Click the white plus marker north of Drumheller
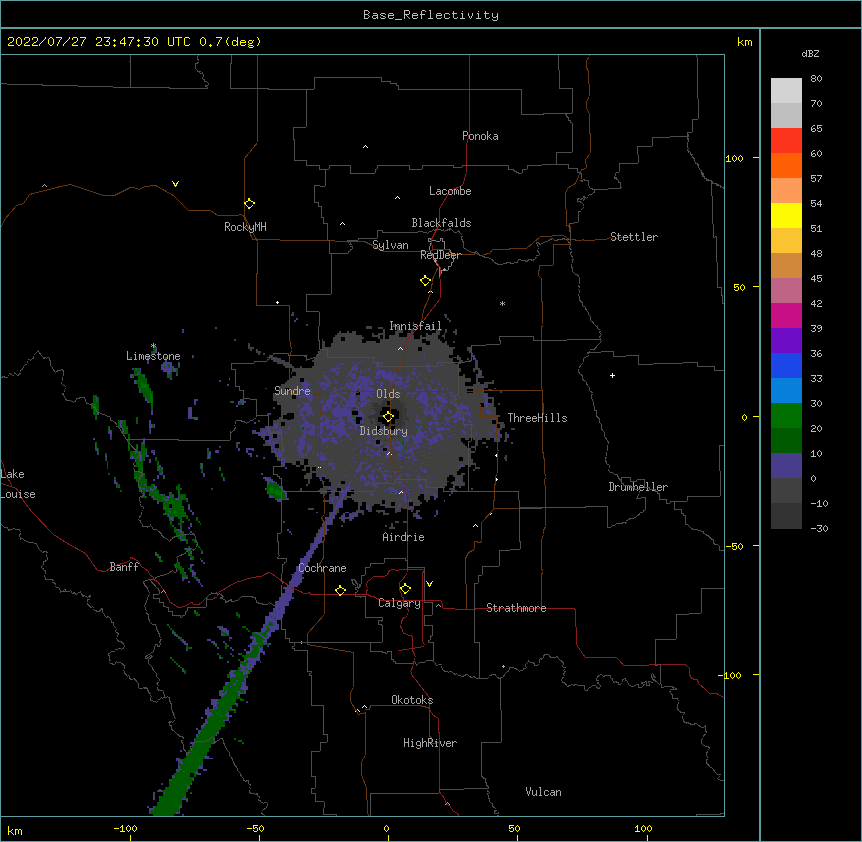This screenshot has width=862, height=842. (612, 375)
